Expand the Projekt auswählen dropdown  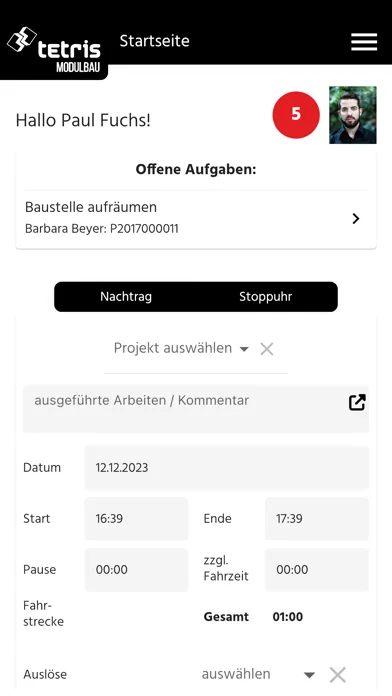coord(181,348)
